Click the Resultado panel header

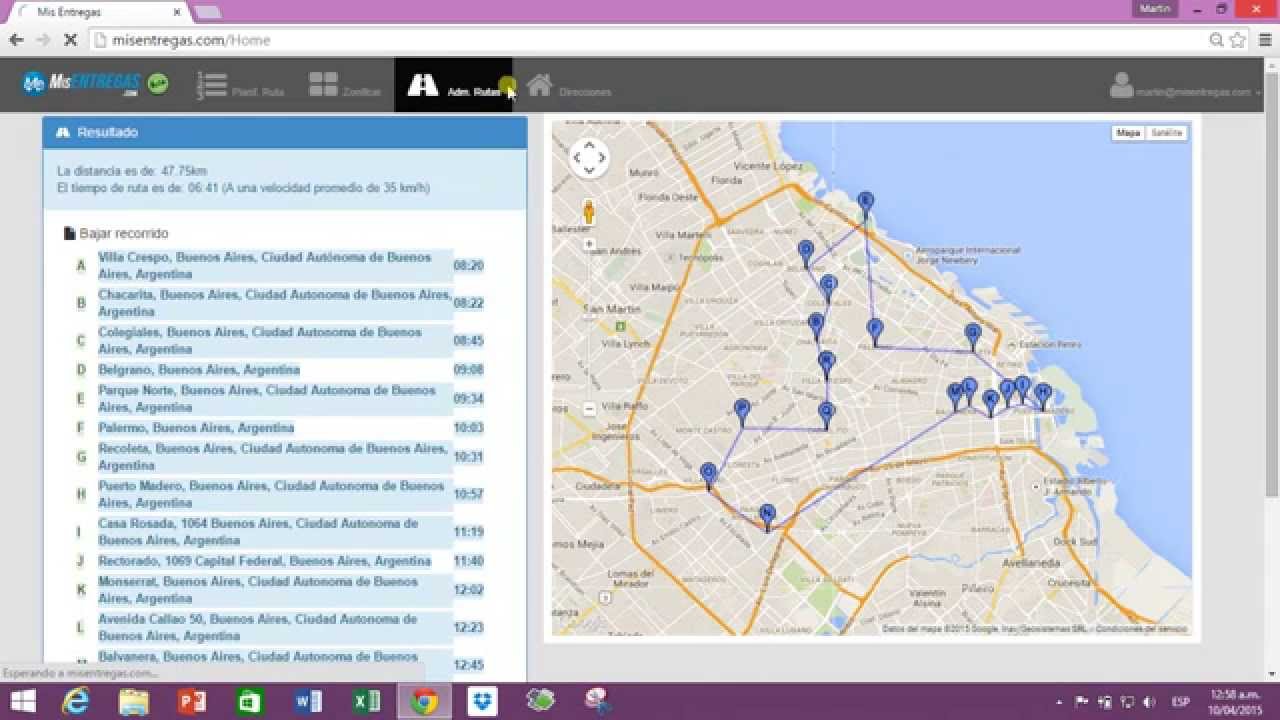click(x=285, y=132)
